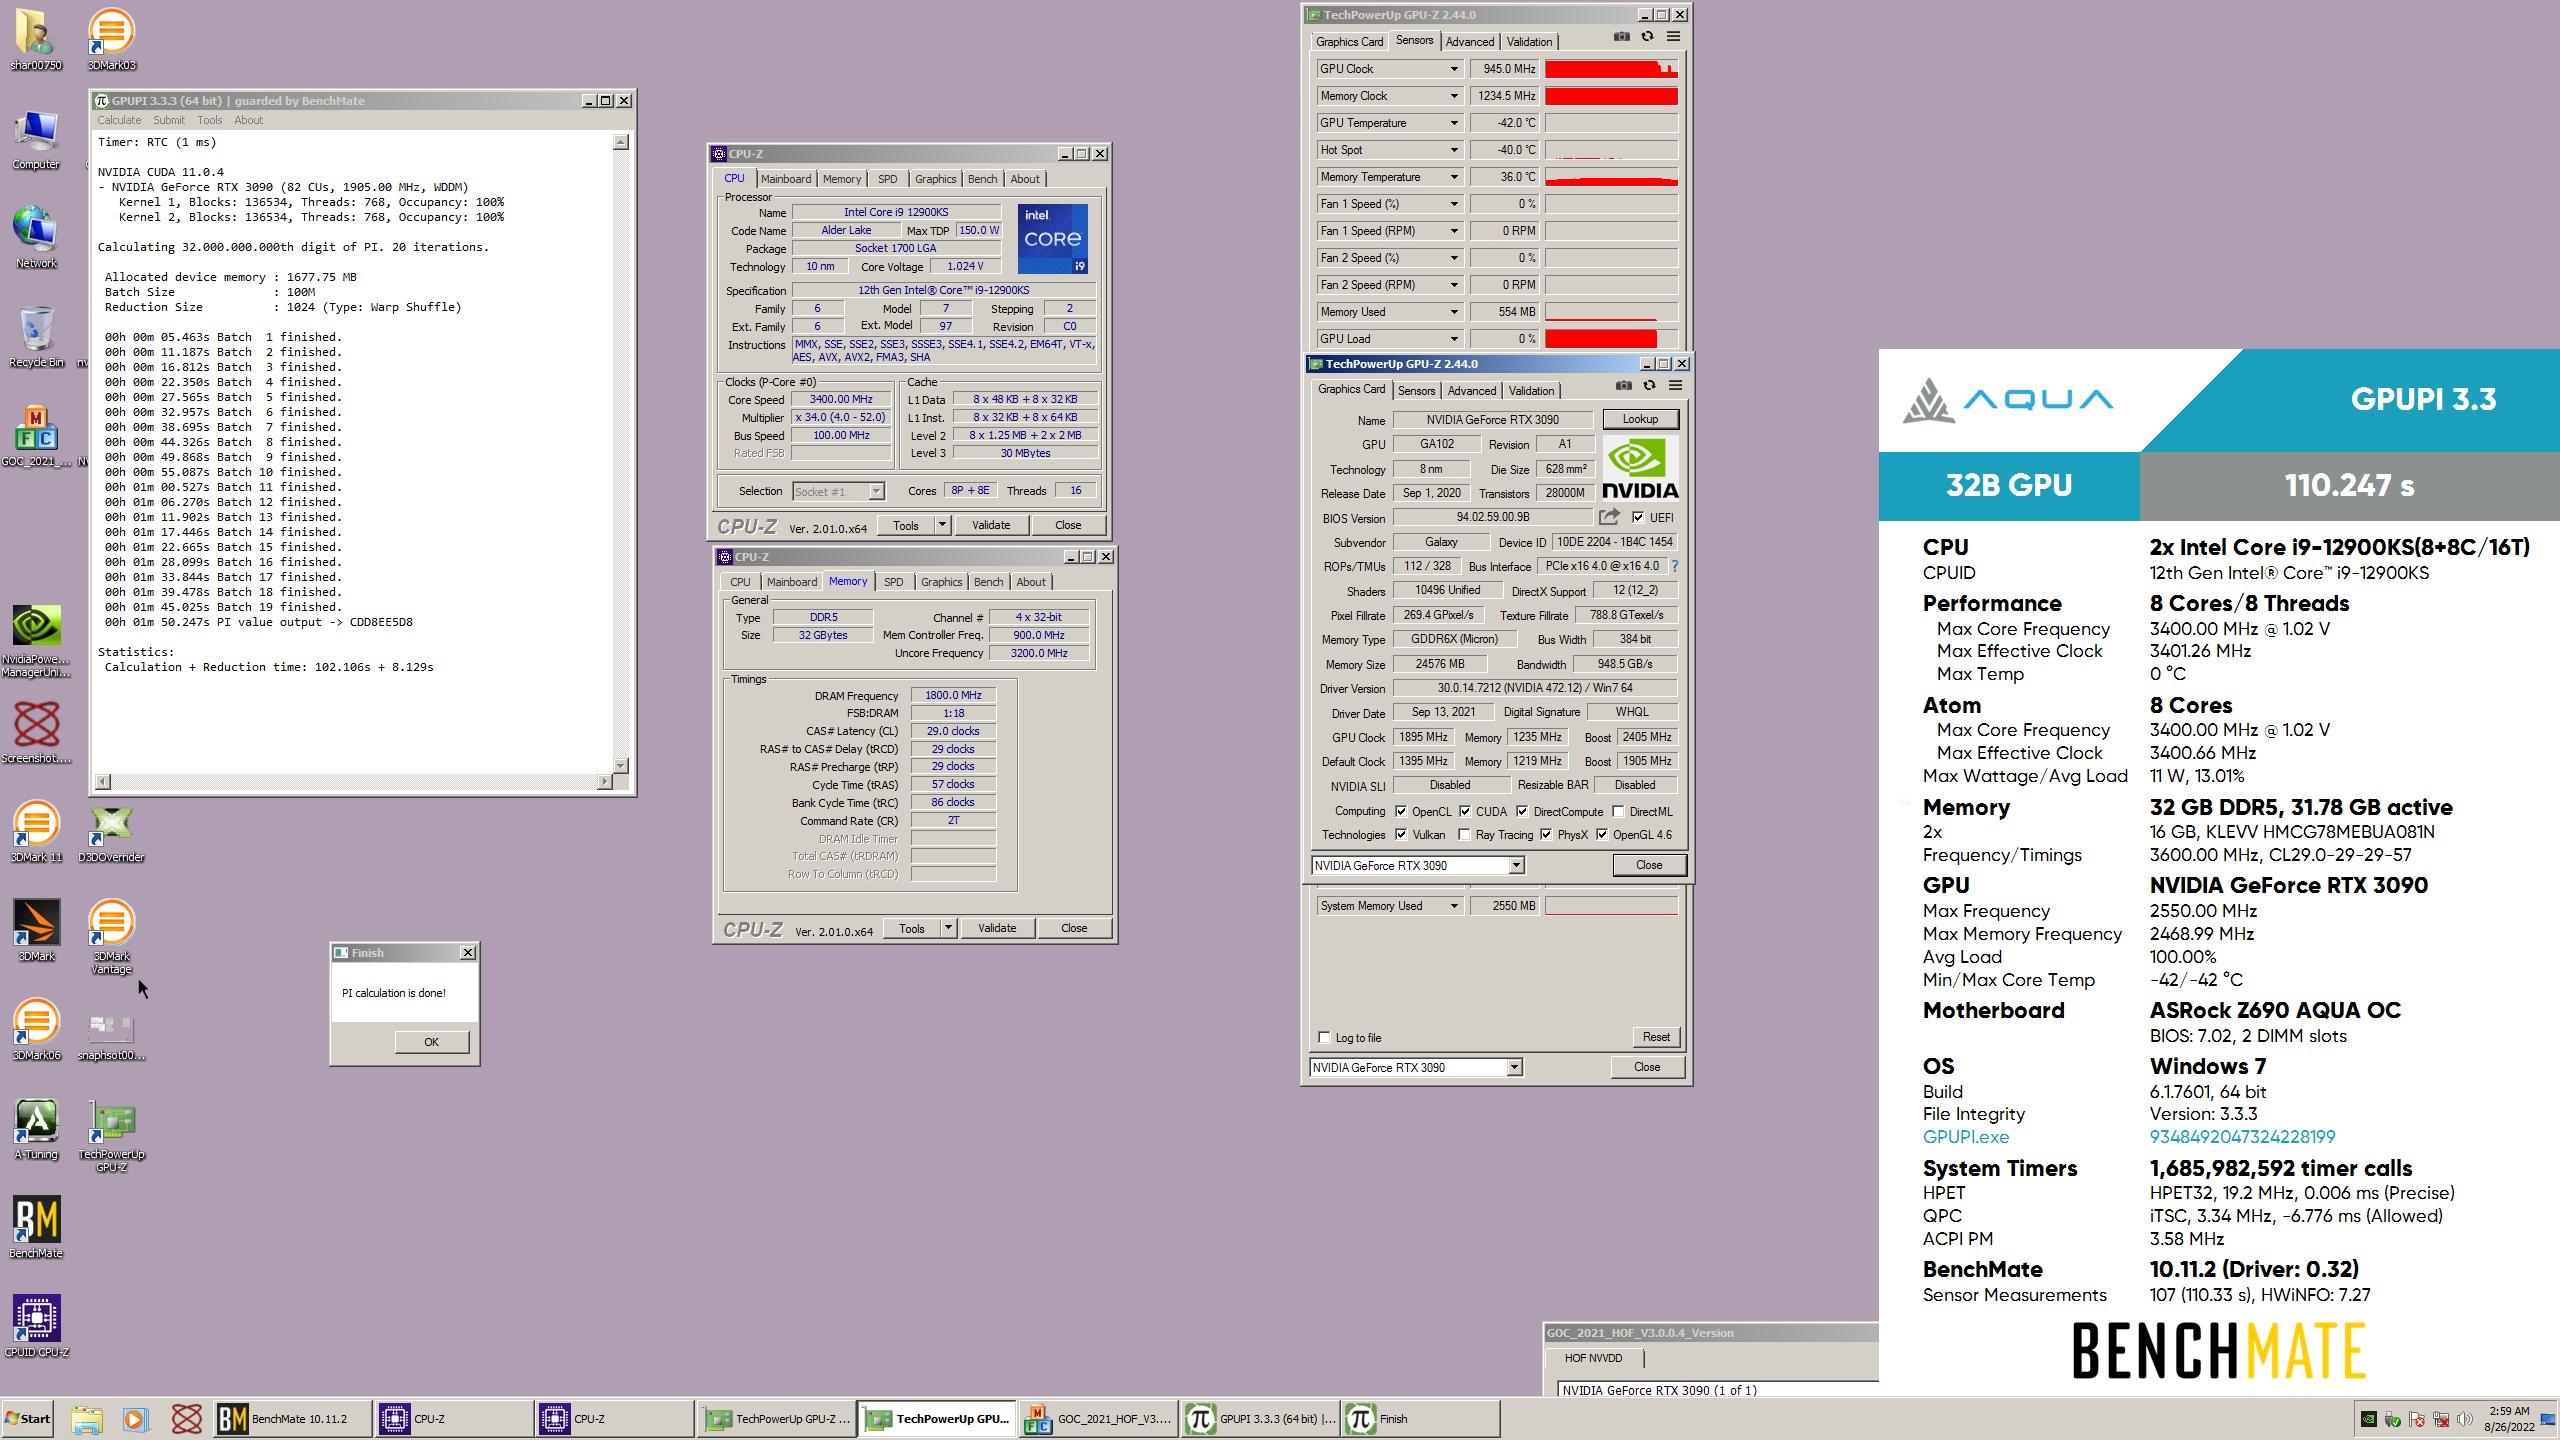Open the Validation tab in GPU-Z Sensors window
Image resolution: width=2560 pixels, height=1440 pixels.
pos(1530,42)
